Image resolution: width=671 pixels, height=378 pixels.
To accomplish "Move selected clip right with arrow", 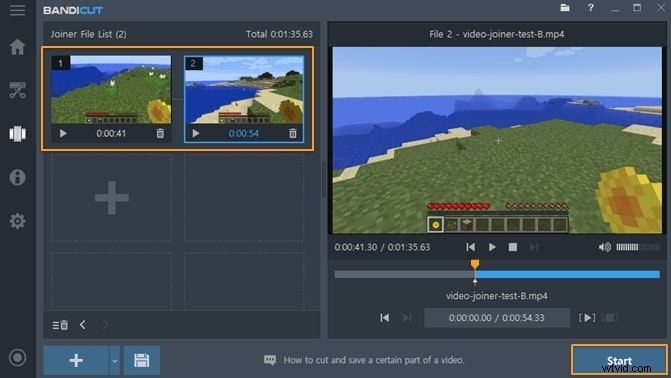I will 105,325.
